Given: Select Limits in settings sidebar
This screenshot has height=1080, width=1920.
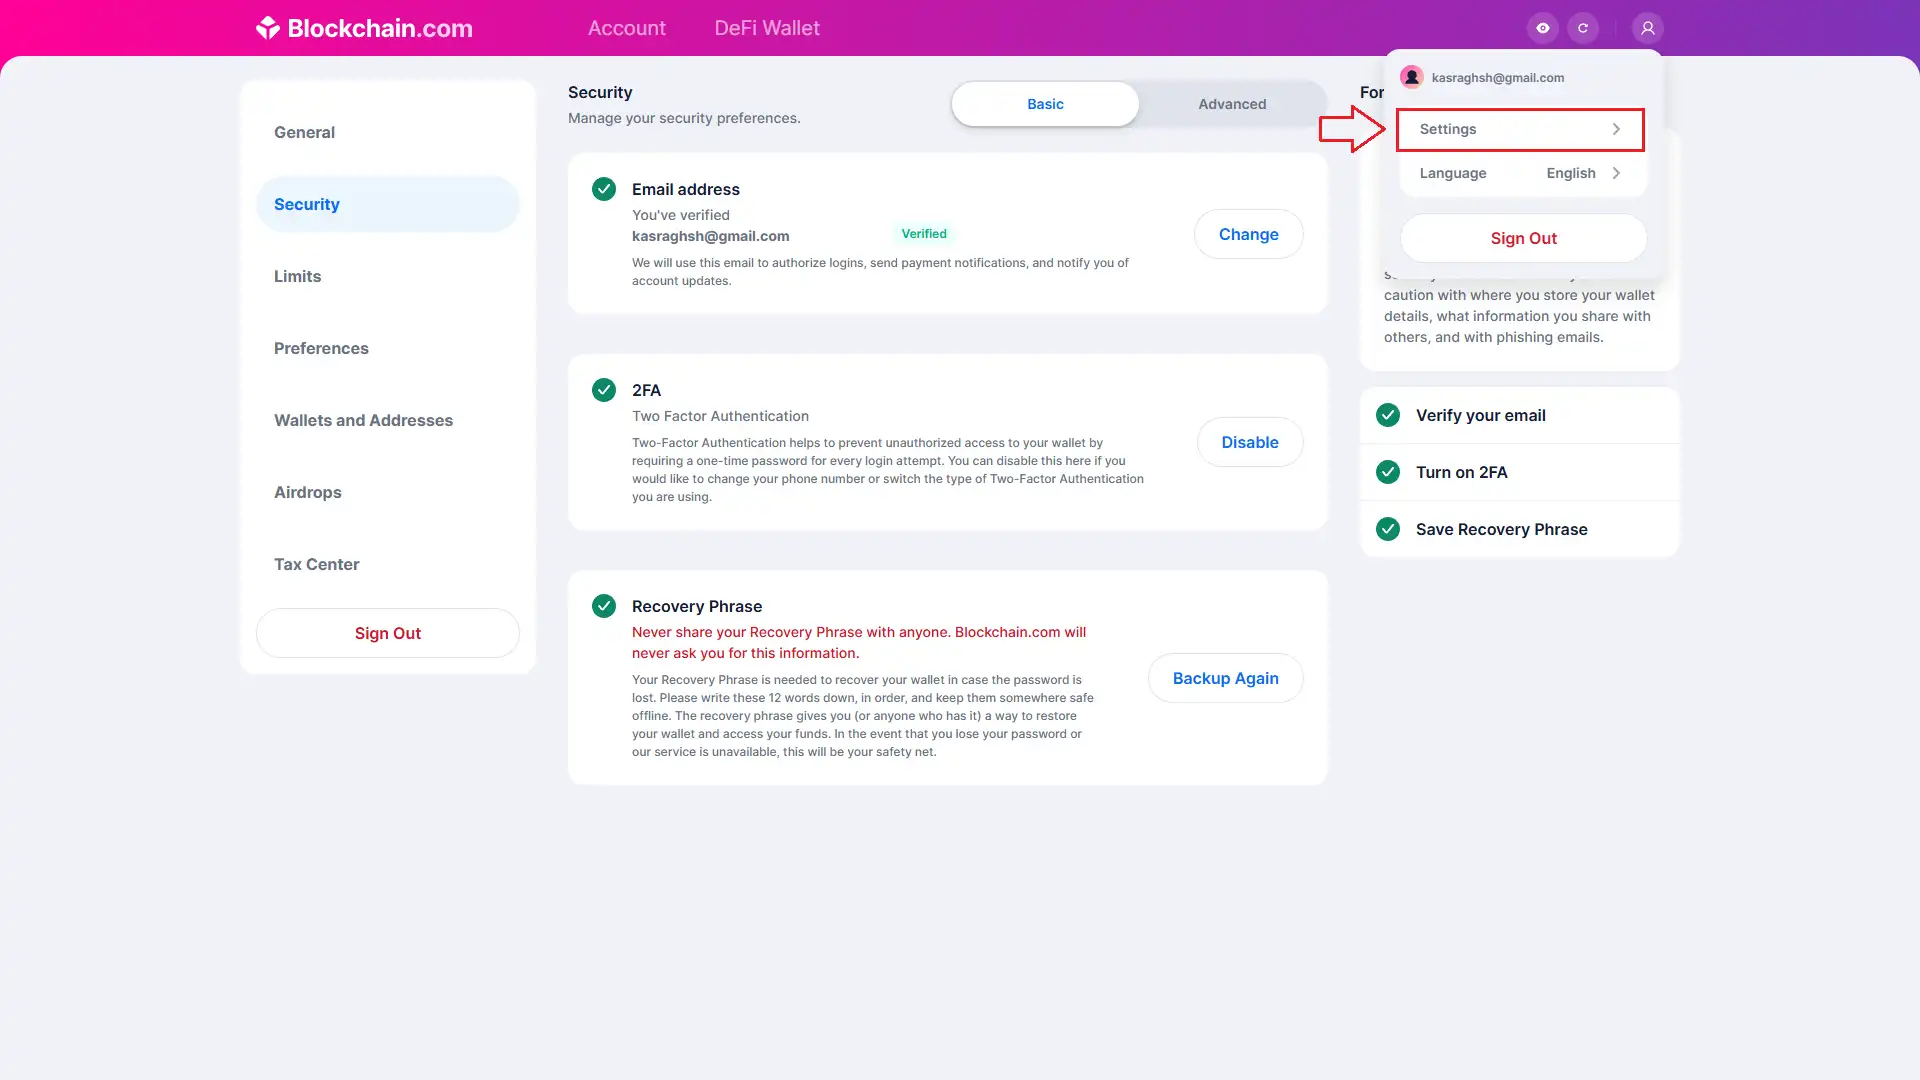Looking at the screenshot, I should pos(388,276).
